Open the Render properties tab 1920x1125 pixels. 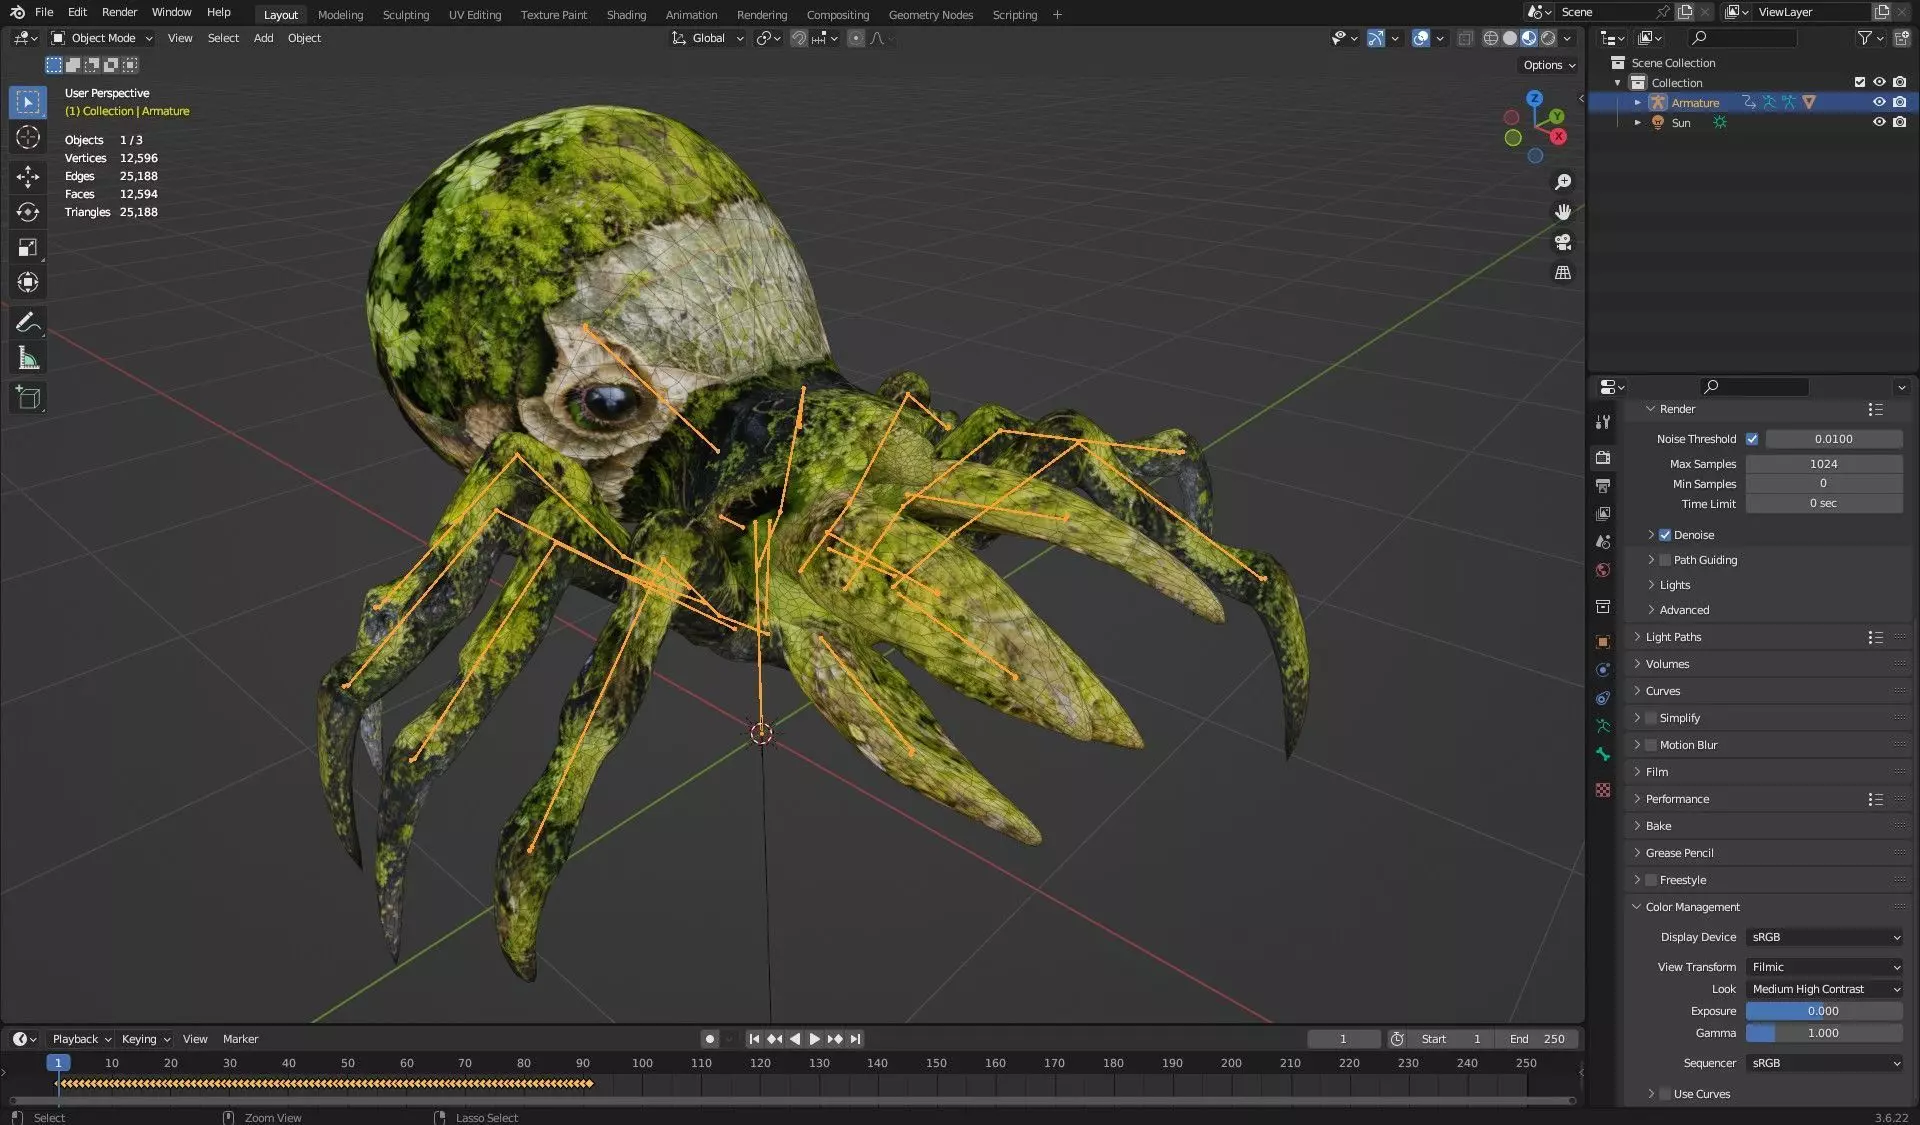[x=1603, y=458]
